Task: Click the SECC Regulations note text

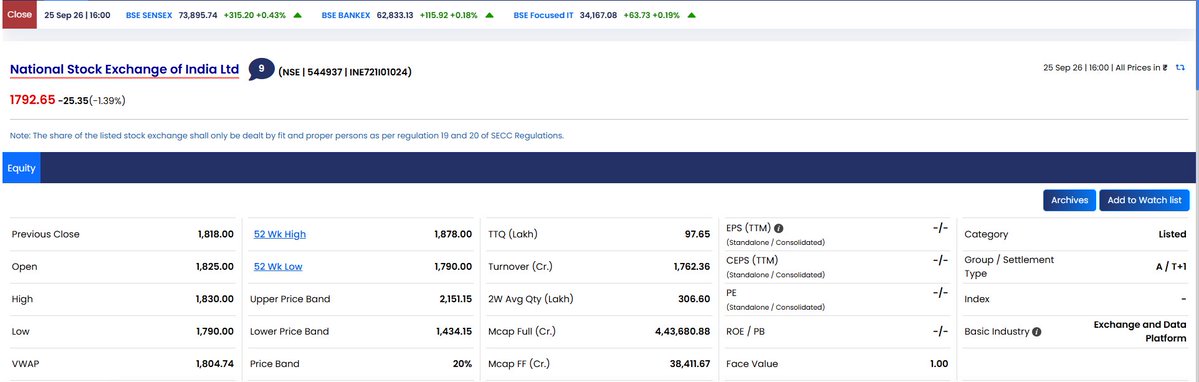Action: (287, 135)
